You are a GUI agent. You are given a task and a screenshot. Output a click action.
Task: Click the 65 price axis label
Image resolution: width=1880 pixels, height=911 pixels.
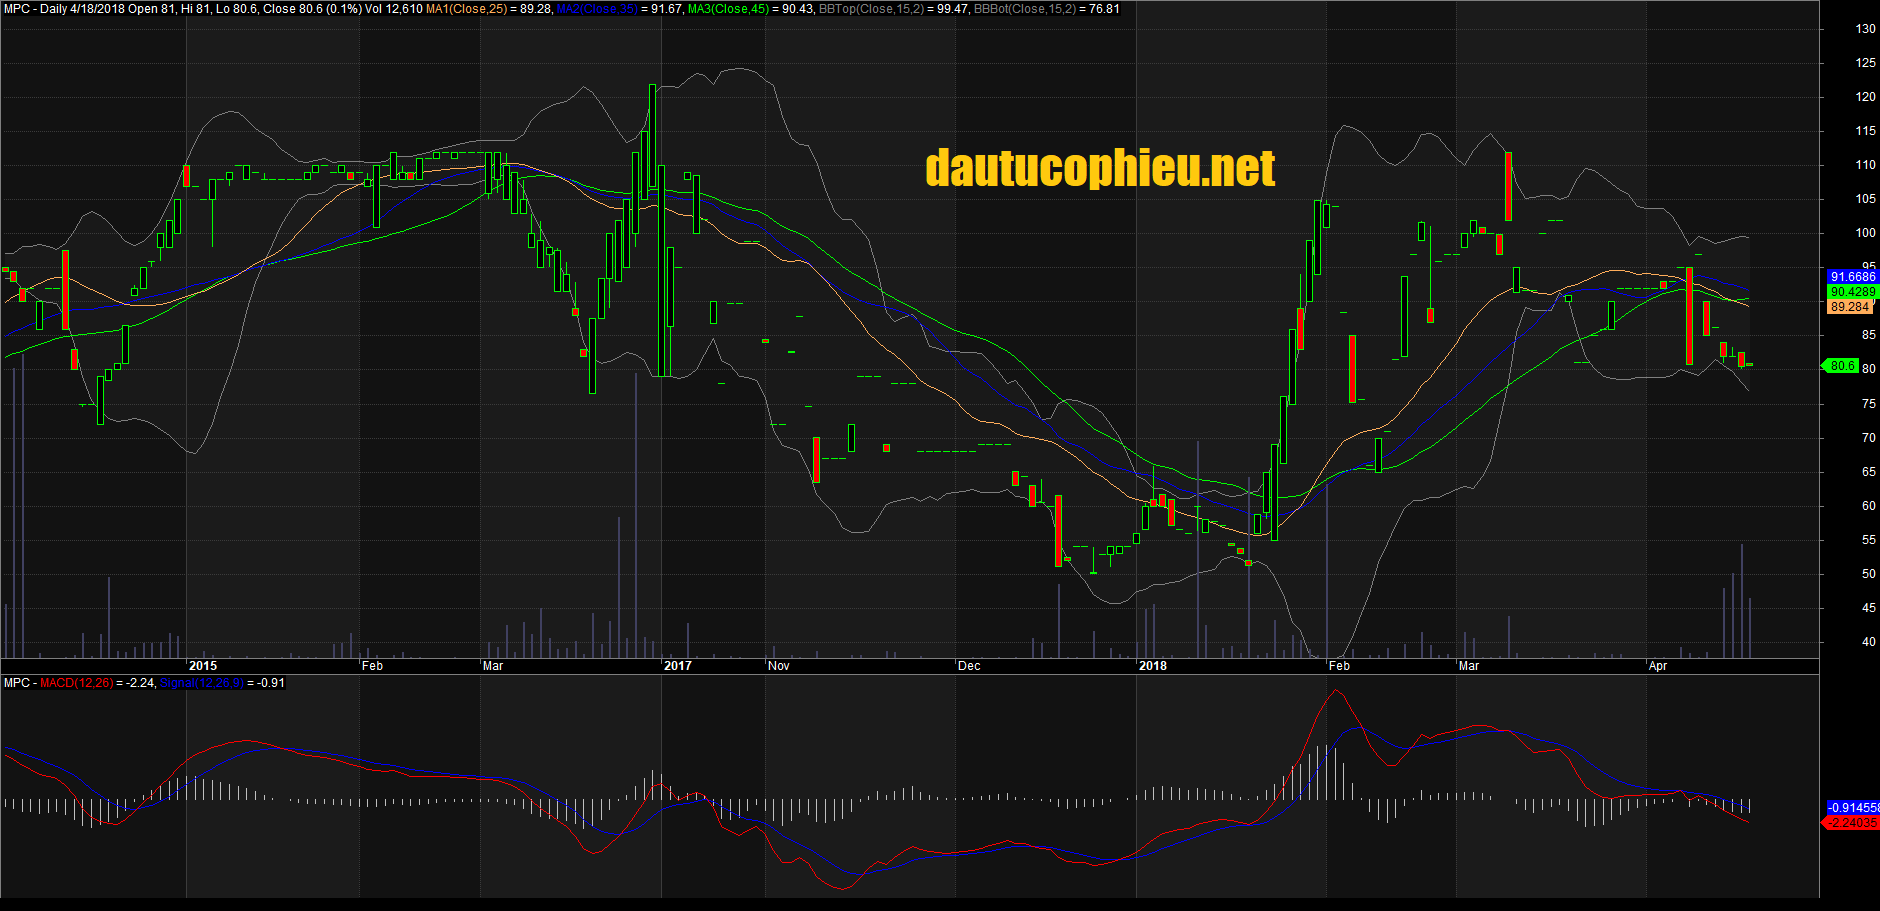tap(1869, 472)
